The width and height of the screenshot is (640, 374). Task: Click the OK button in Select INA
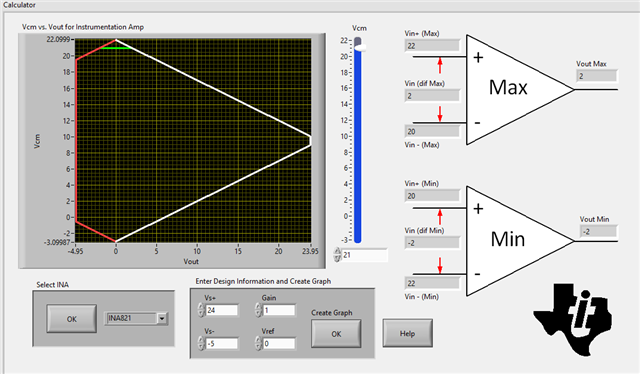tap(71, 319)
